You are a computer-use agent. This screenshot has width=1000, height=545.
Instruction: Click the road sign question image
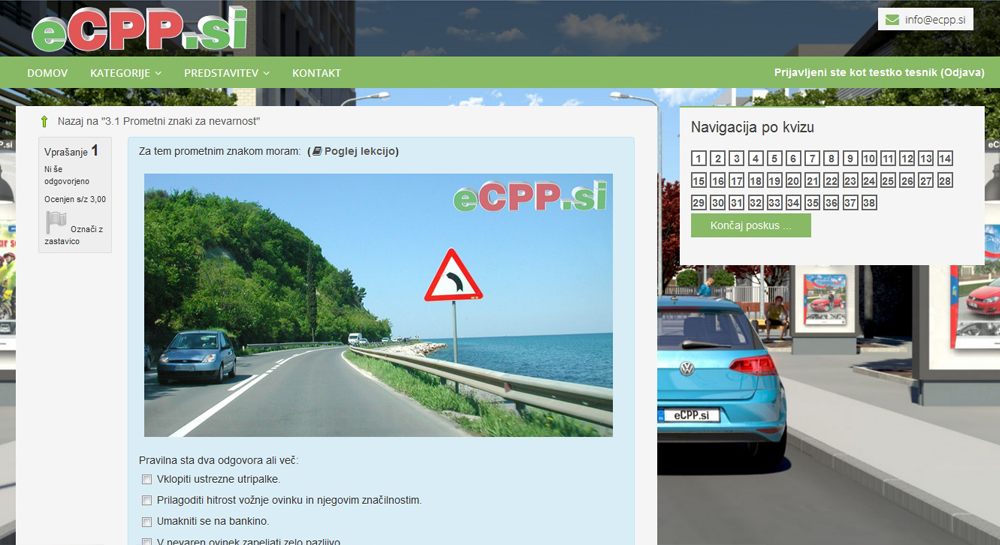(x=378, y=305)
